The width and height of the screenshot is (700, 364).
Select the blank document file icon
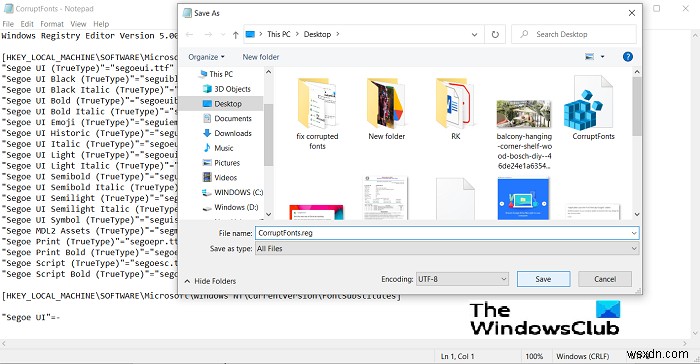click(x=455, y=198)
